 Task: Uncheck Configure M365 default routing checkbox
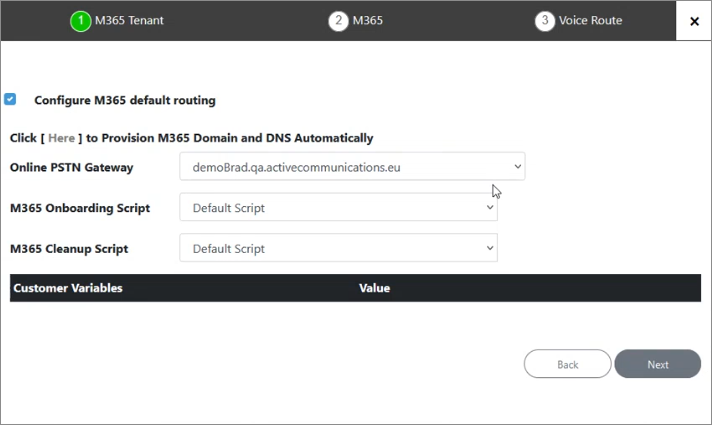point(10,99)
